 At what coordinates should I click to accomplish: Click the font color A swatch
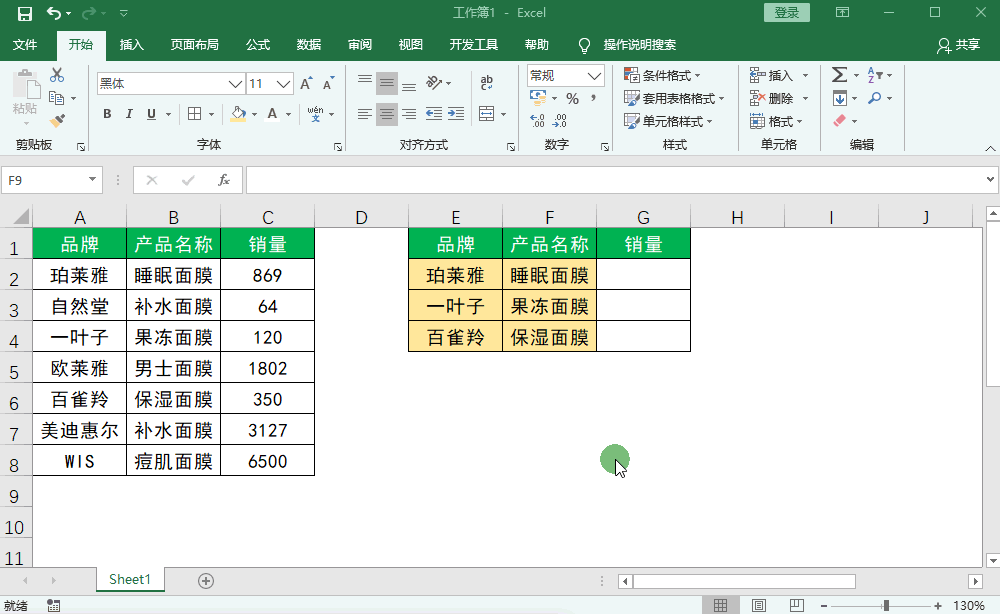(x=272, y=114)
